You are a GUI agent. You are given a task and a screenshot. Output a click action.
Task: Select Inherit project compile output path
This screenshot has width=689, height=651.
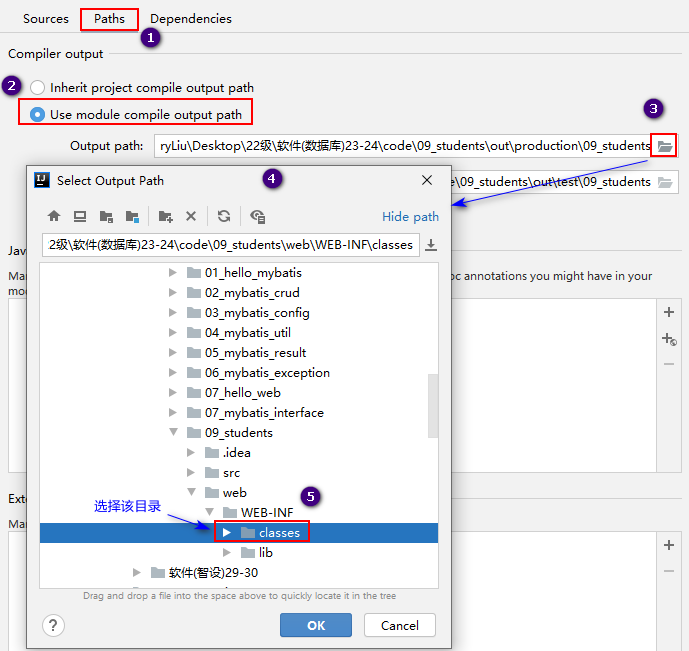click(38, 88)
